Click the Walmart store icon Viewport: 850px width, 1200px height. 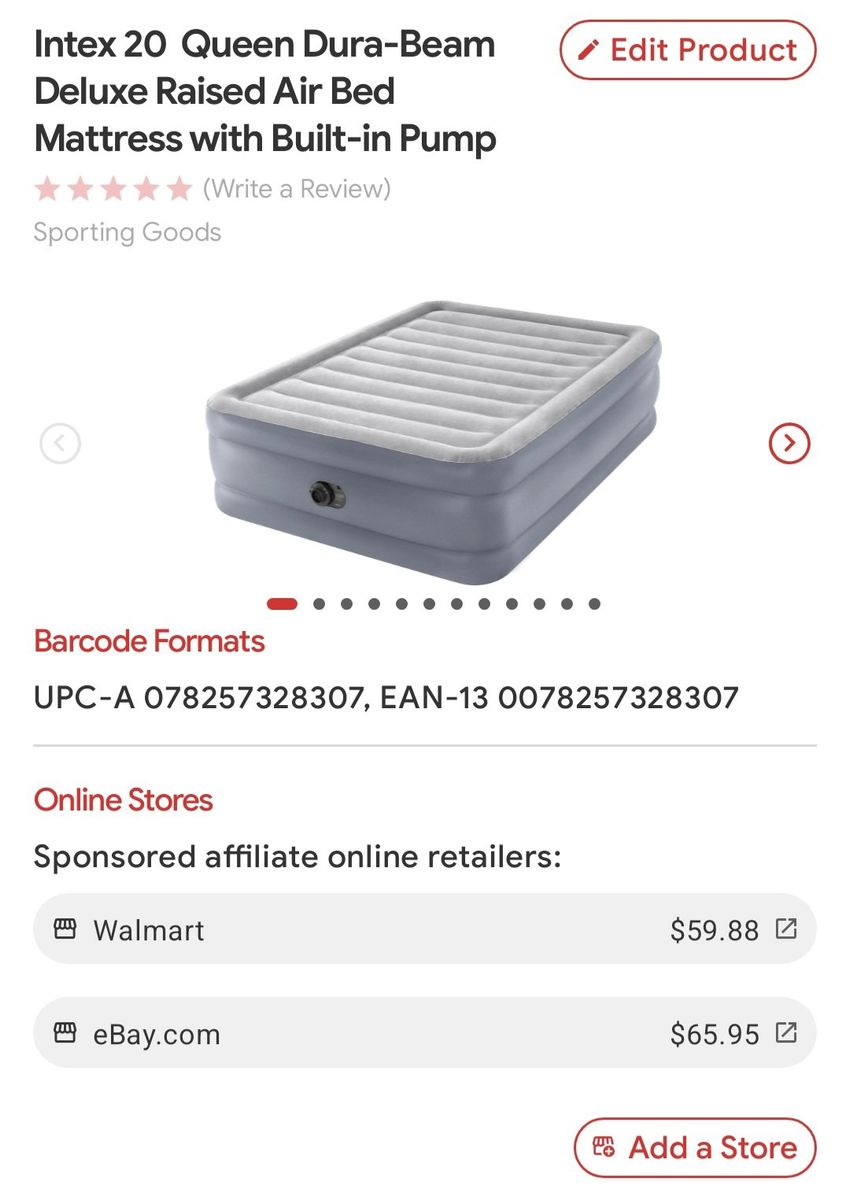pyautogui.click(x=65, y=929)
